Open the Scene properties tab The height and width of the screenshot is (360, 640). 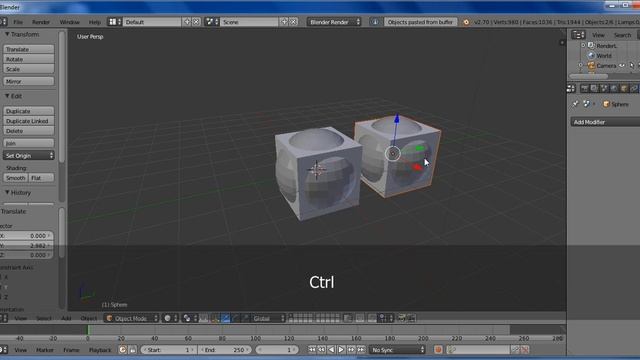click(604, 88)
